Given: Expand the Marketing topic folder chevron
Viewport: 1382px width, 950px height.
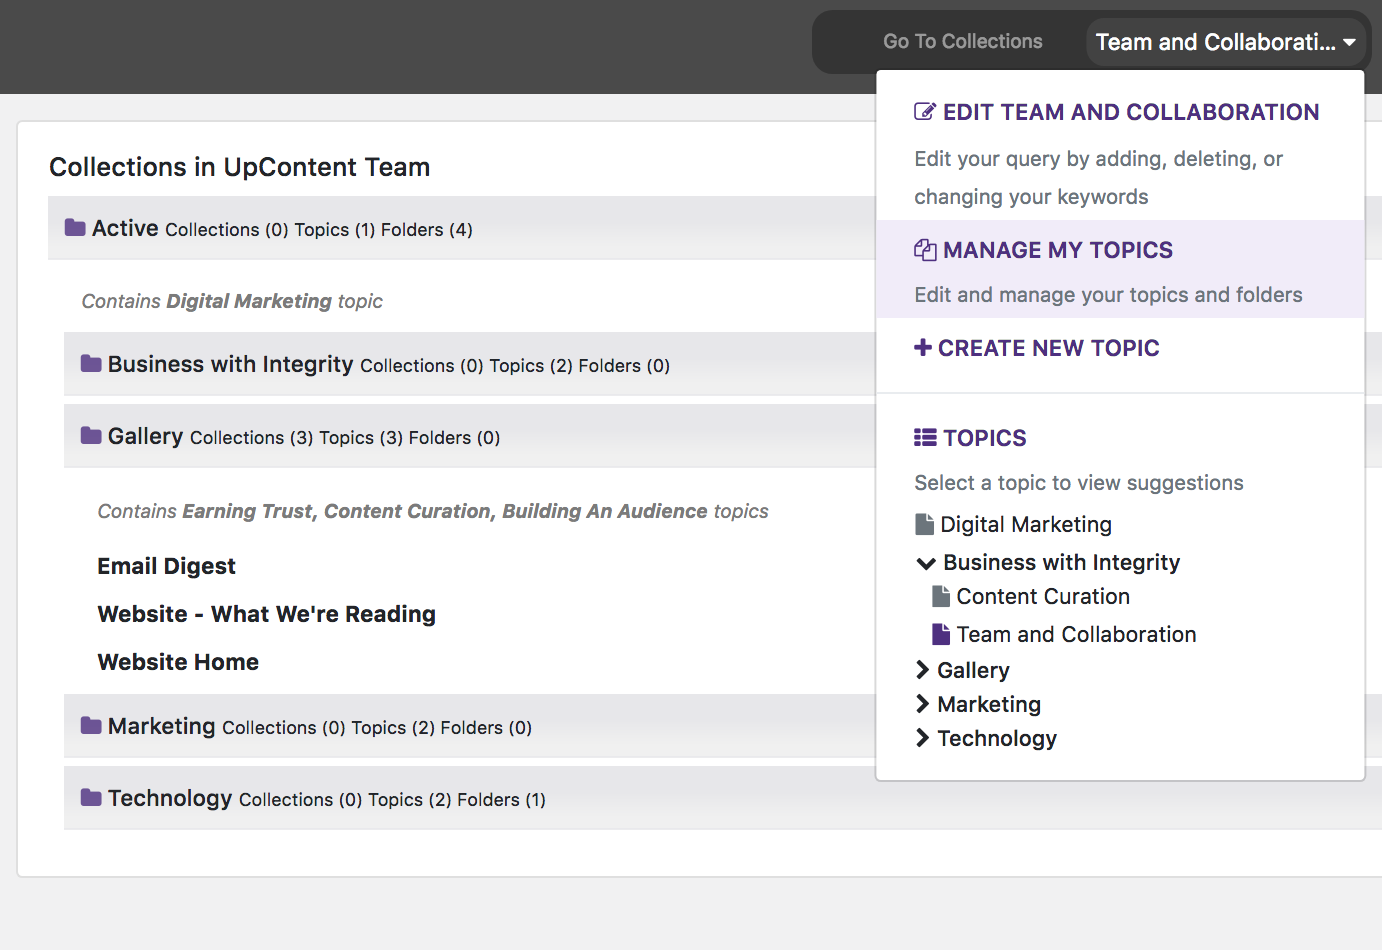Looking at the screenshot, I should 923,704.
